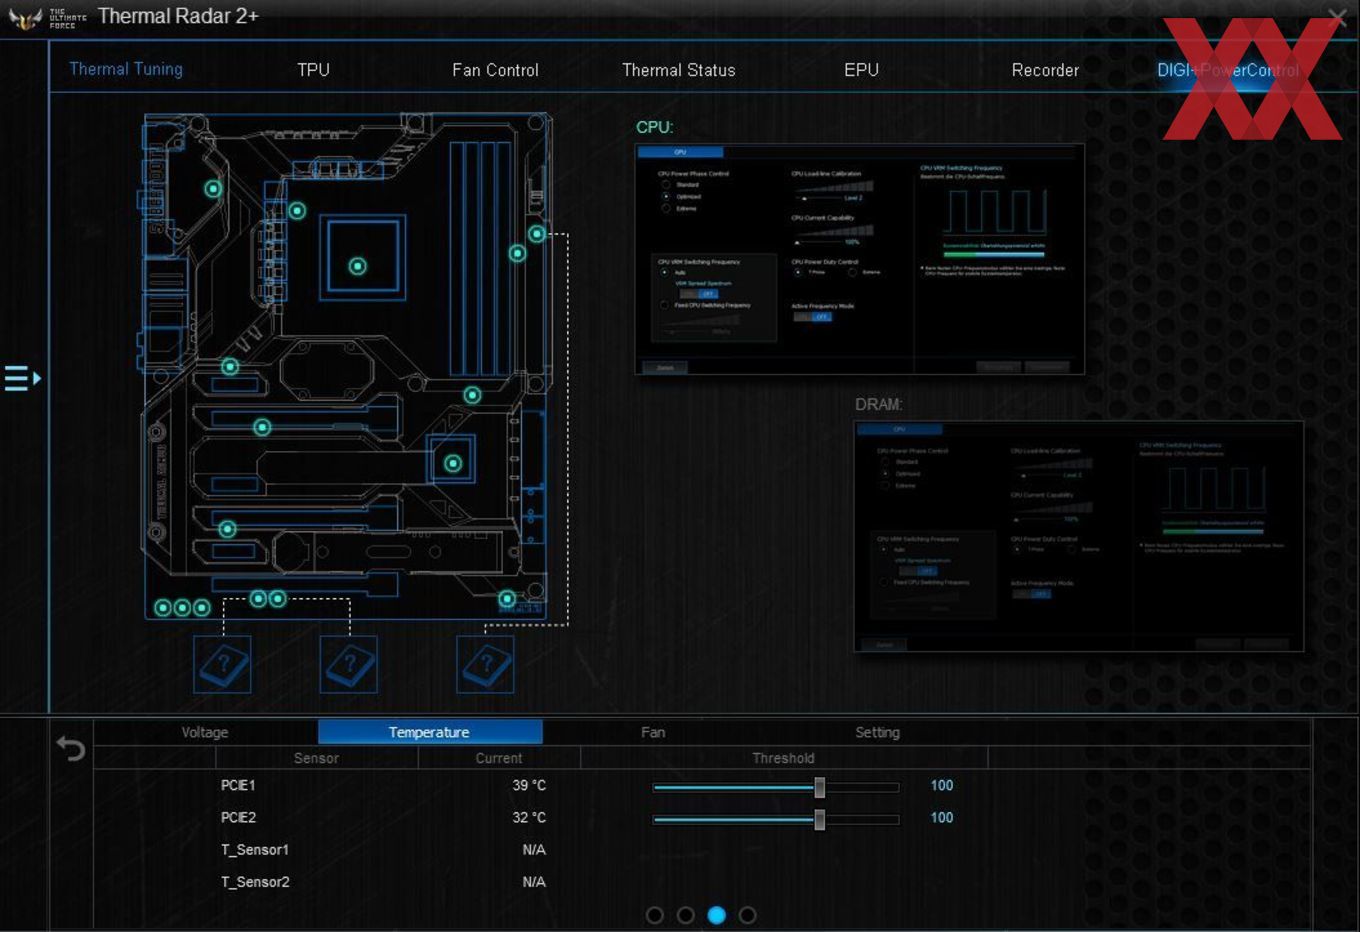Click the PCIE1 current temperature 39 °C
This screenshot has height=932, width=1360.
click(529, 786)
